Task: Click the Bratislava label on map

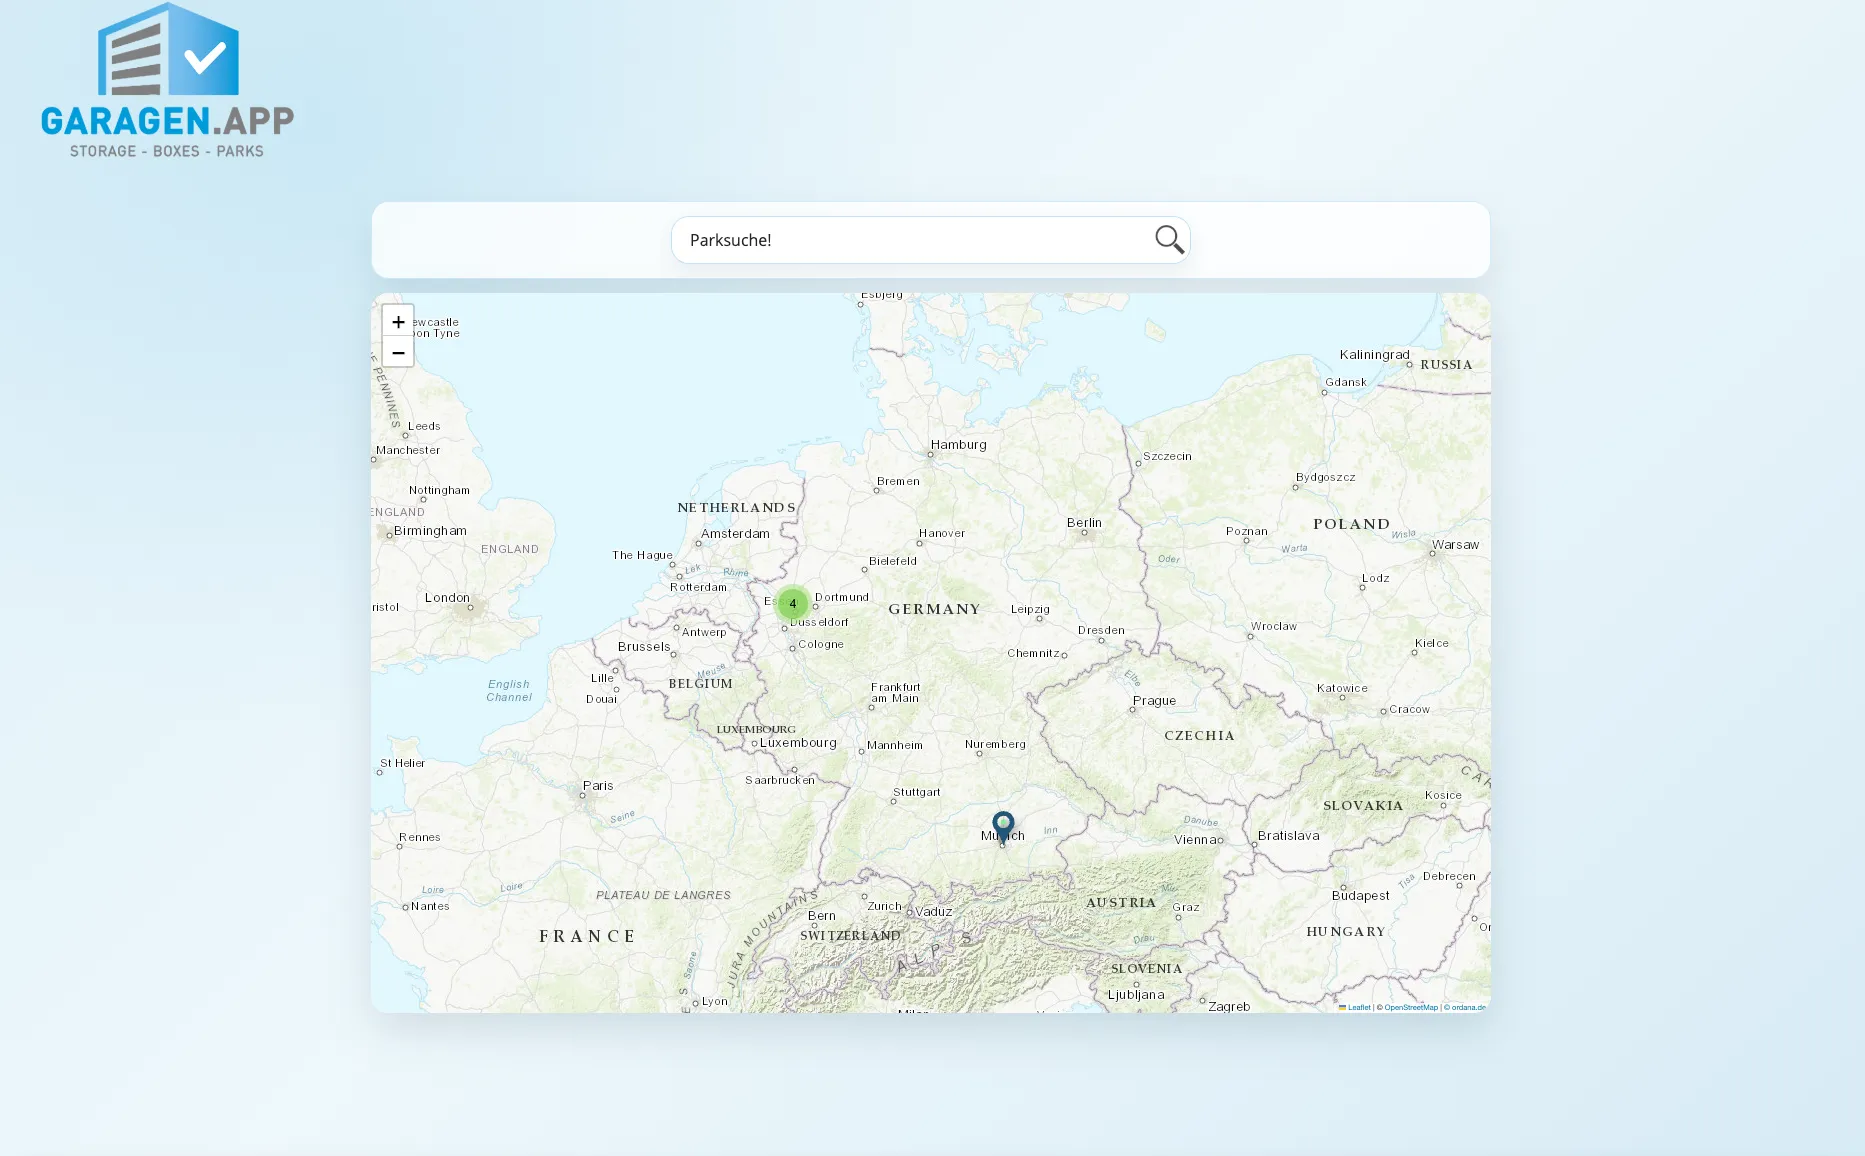Action: click(x=1288, y=836)
